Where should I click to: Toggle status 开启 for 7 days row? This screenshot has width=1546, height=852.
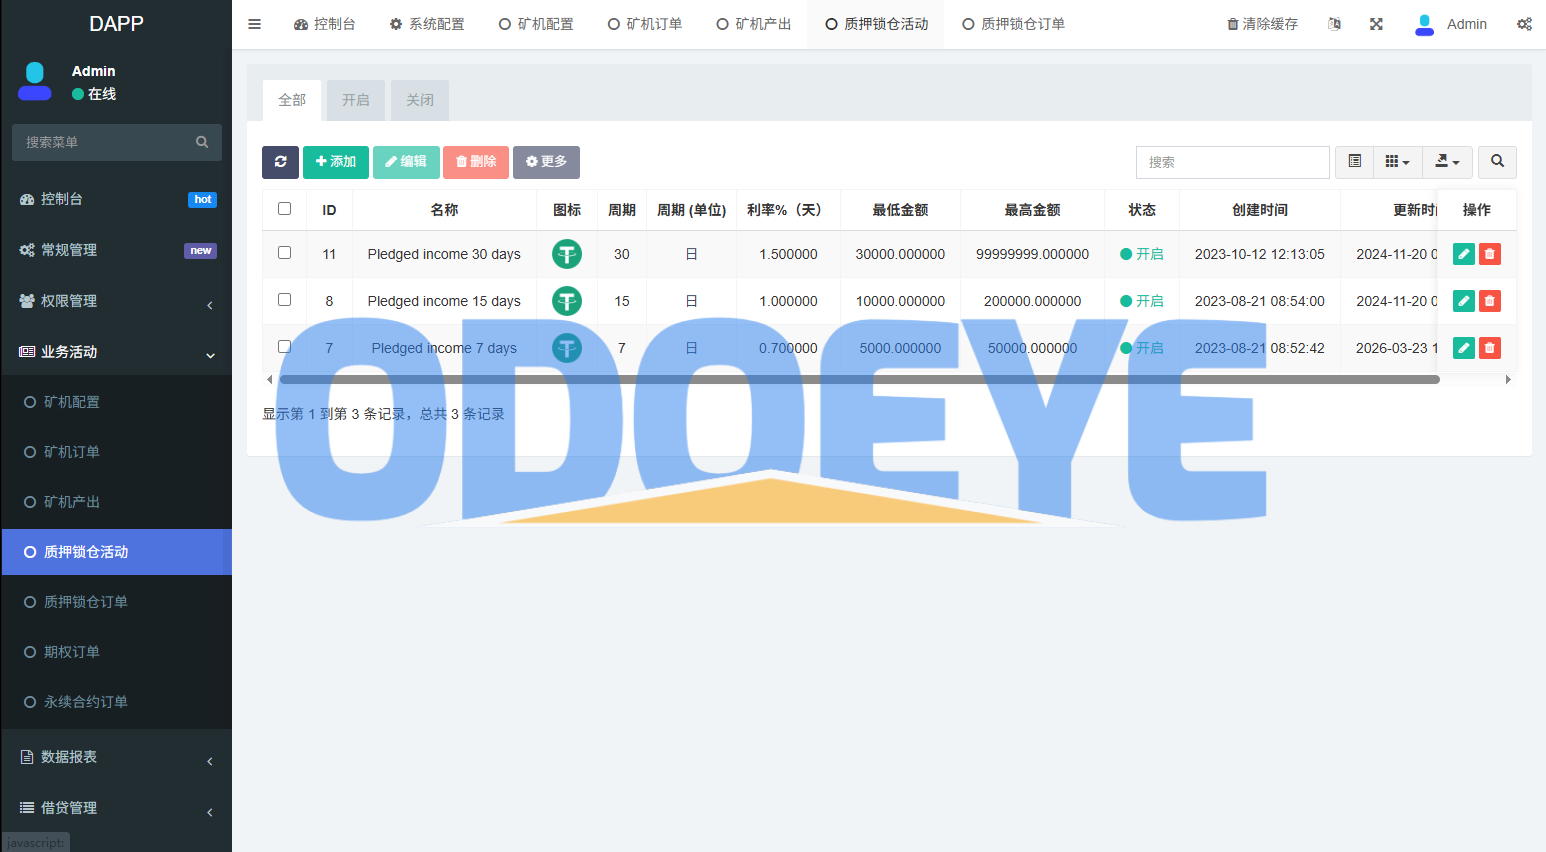click(x=1142, y=348)
